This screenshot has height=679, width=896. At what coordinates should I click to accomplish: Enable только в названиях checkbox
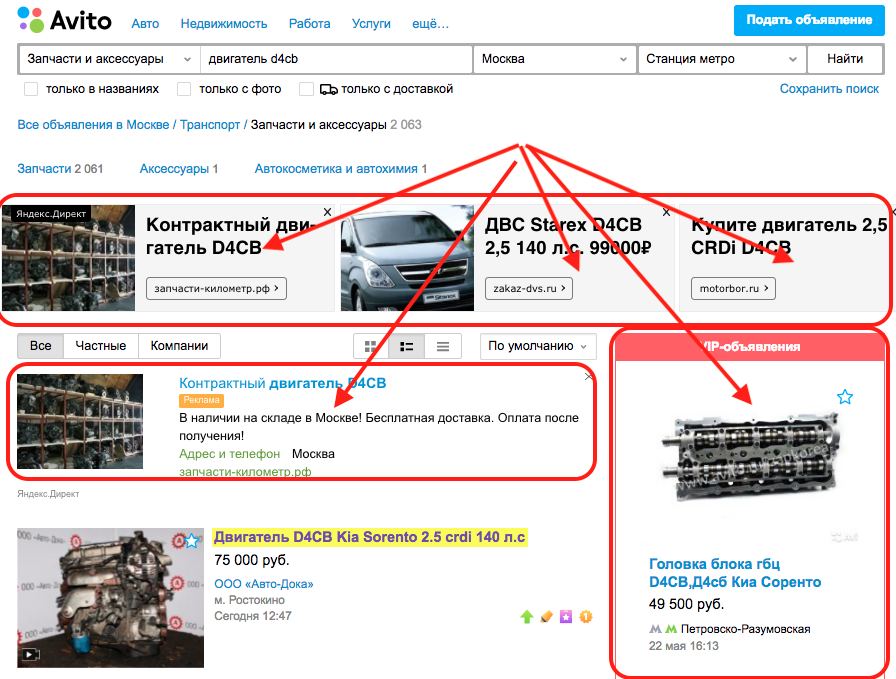coord(31,89)
